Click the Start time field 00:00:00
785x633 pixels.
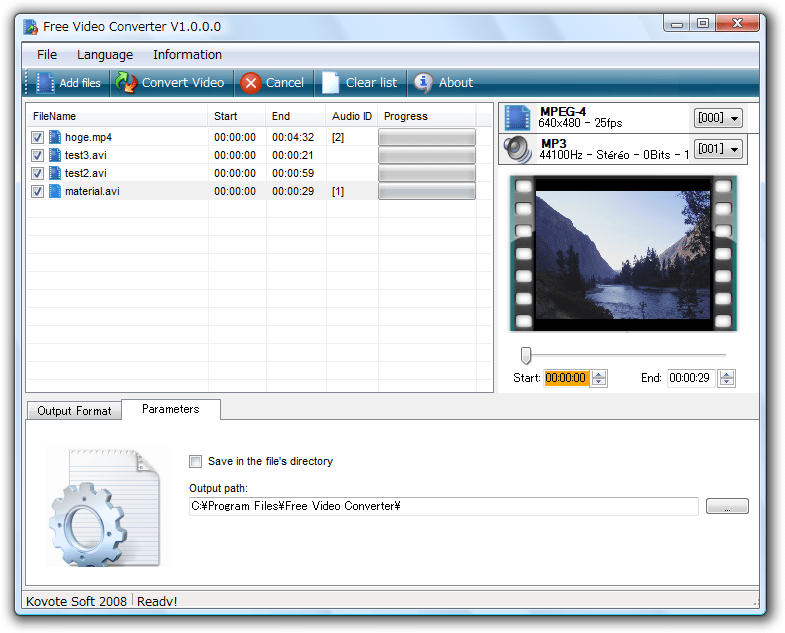566,378
